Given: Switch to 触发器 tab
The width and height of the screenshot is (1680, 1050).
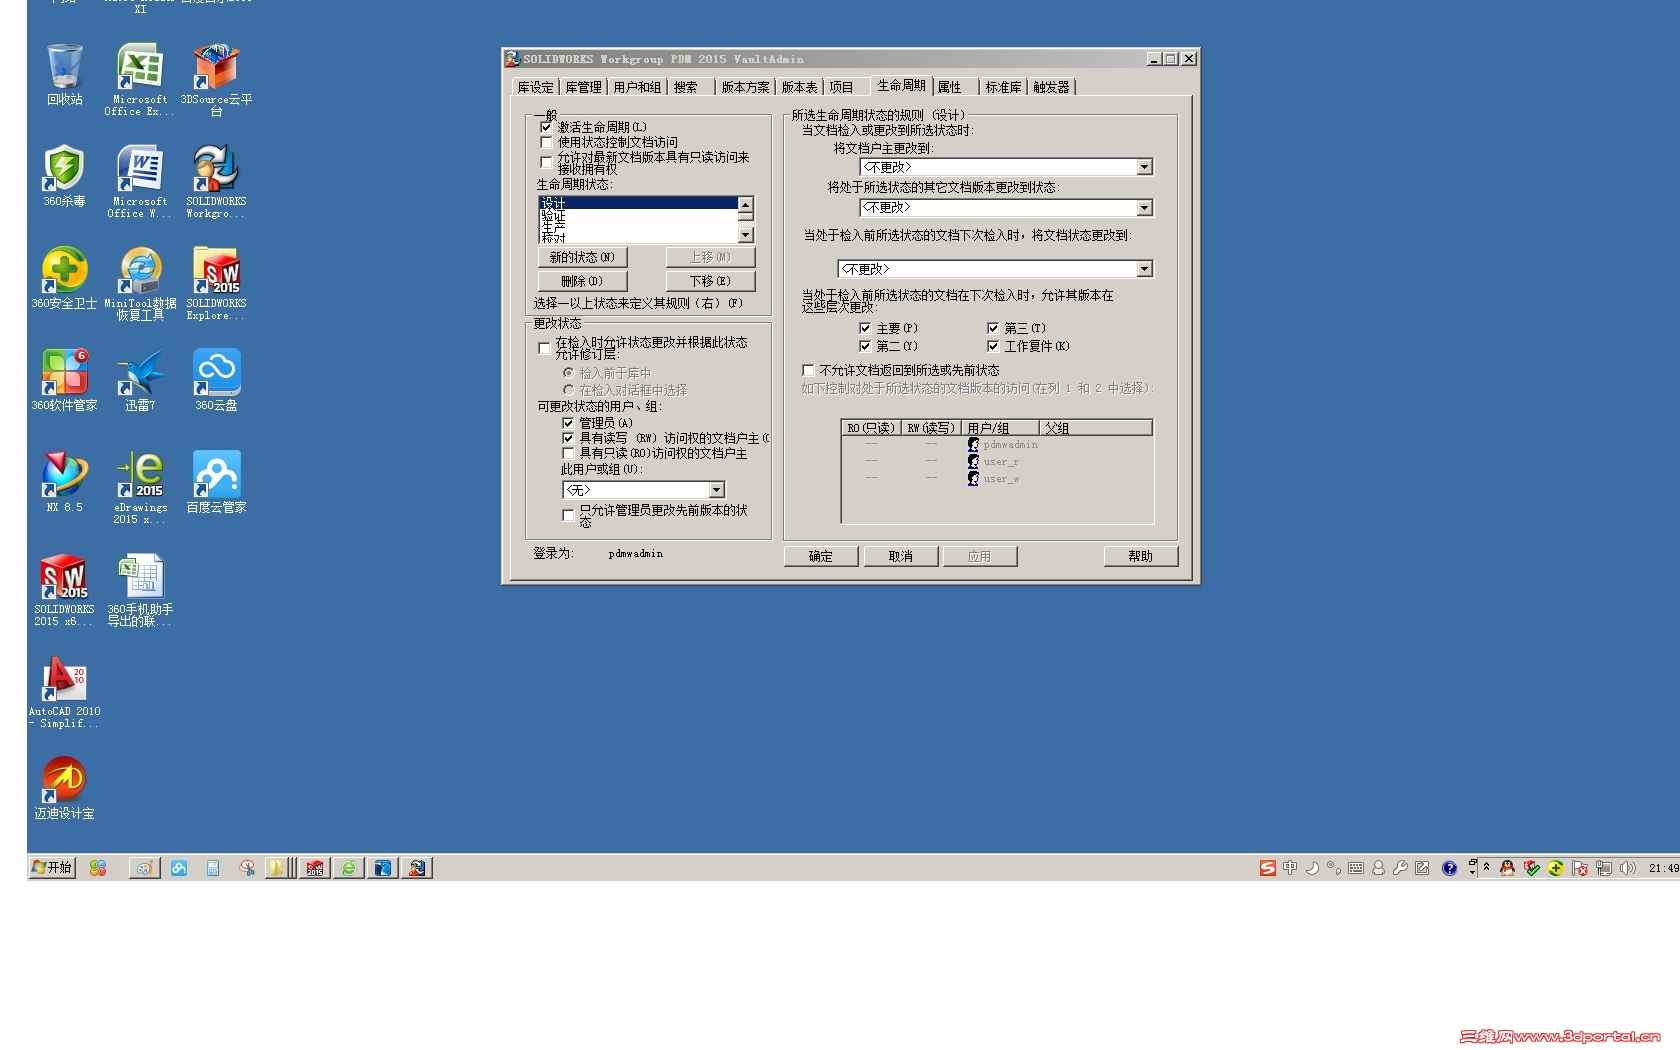Looking at the screenshot, I should click(1051, 87).
